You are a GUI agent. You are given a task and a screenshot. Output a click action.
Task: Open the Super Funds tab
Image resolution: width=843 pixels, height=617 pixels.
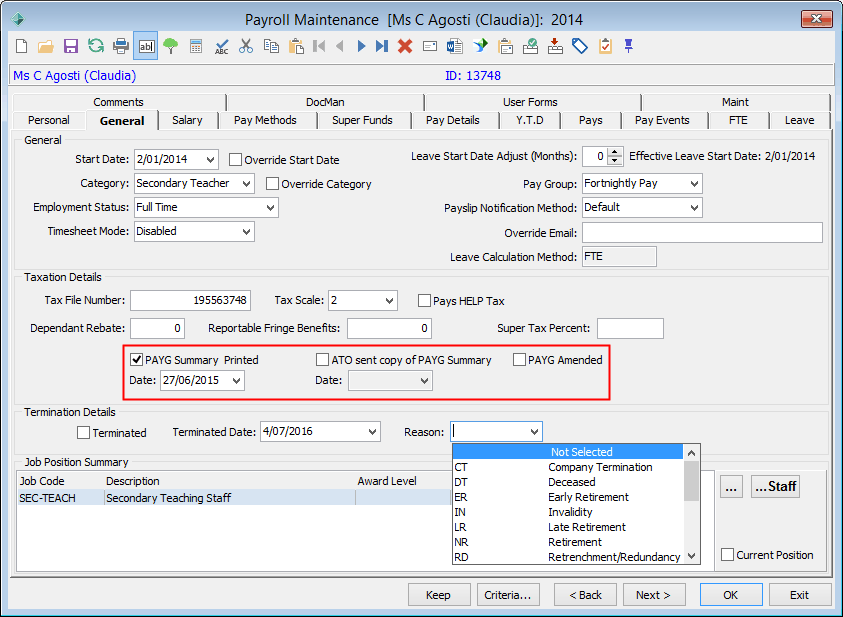pyautogui.click(x=362, y=120)
